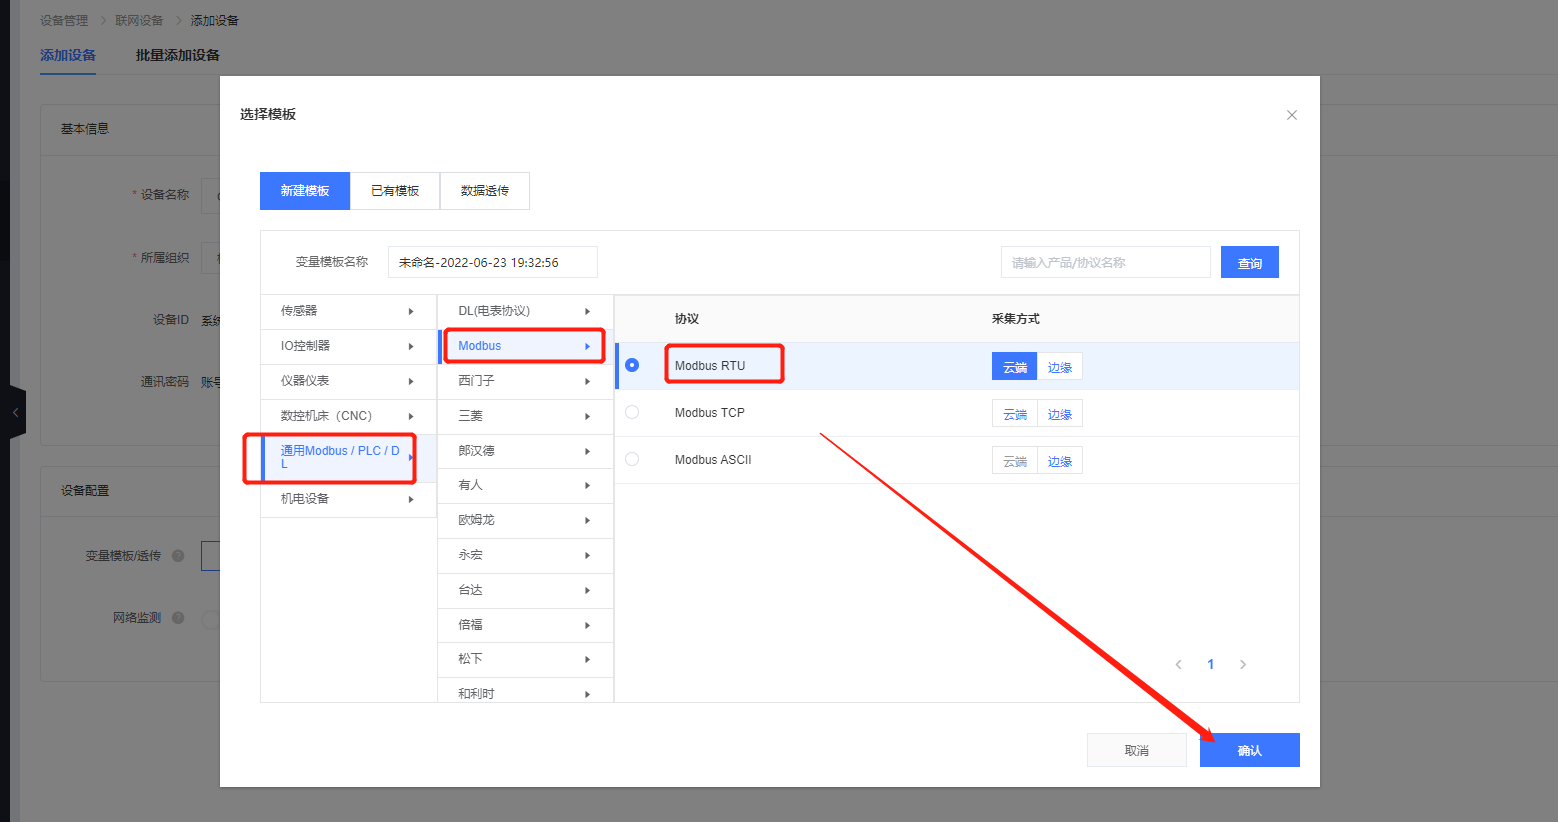Choose 边缘 collection mode for Modbus TCP
The width and height of the screenshot is (1558, 822).
[1060, 414]
